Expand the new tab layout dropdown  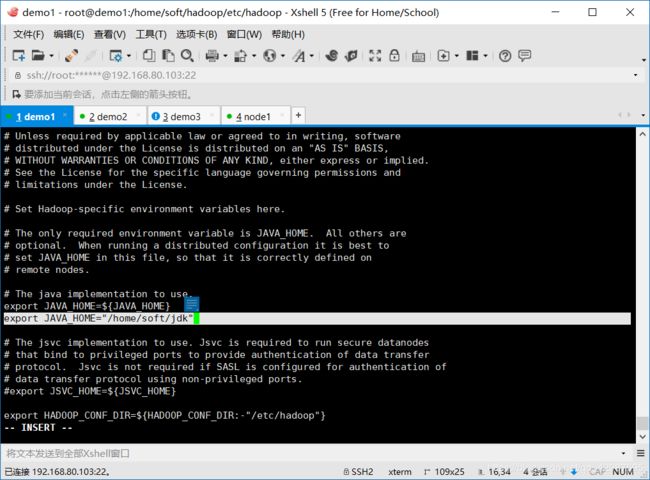[x=457, y=56]
